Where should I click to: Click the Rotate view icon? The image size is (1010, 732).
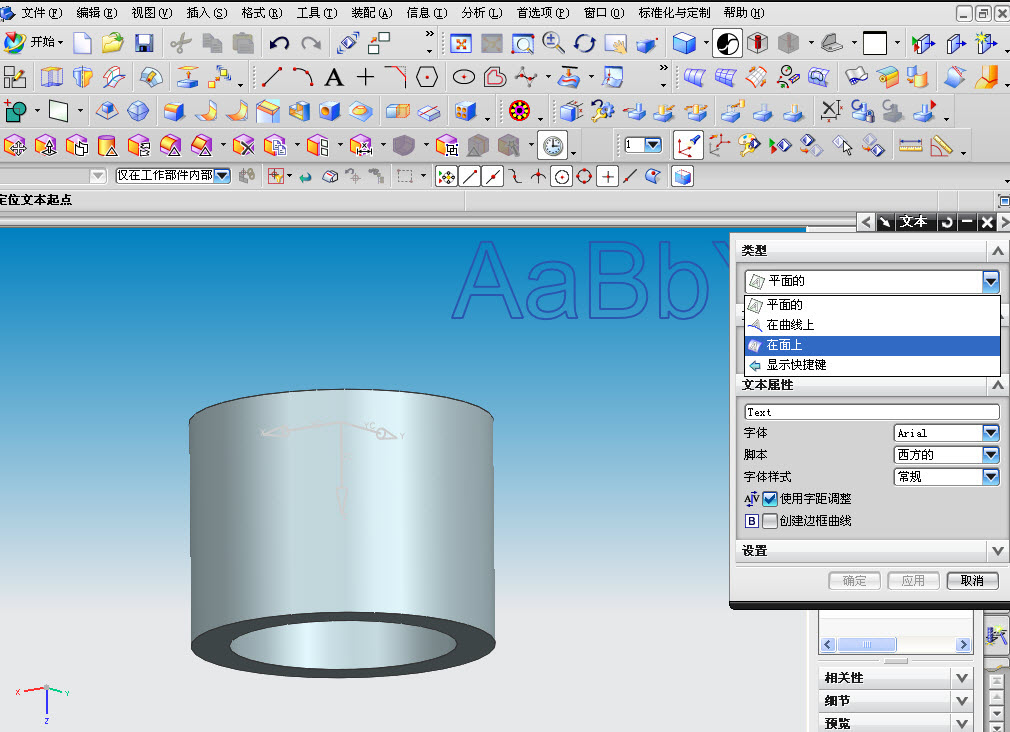coord(584,43)
